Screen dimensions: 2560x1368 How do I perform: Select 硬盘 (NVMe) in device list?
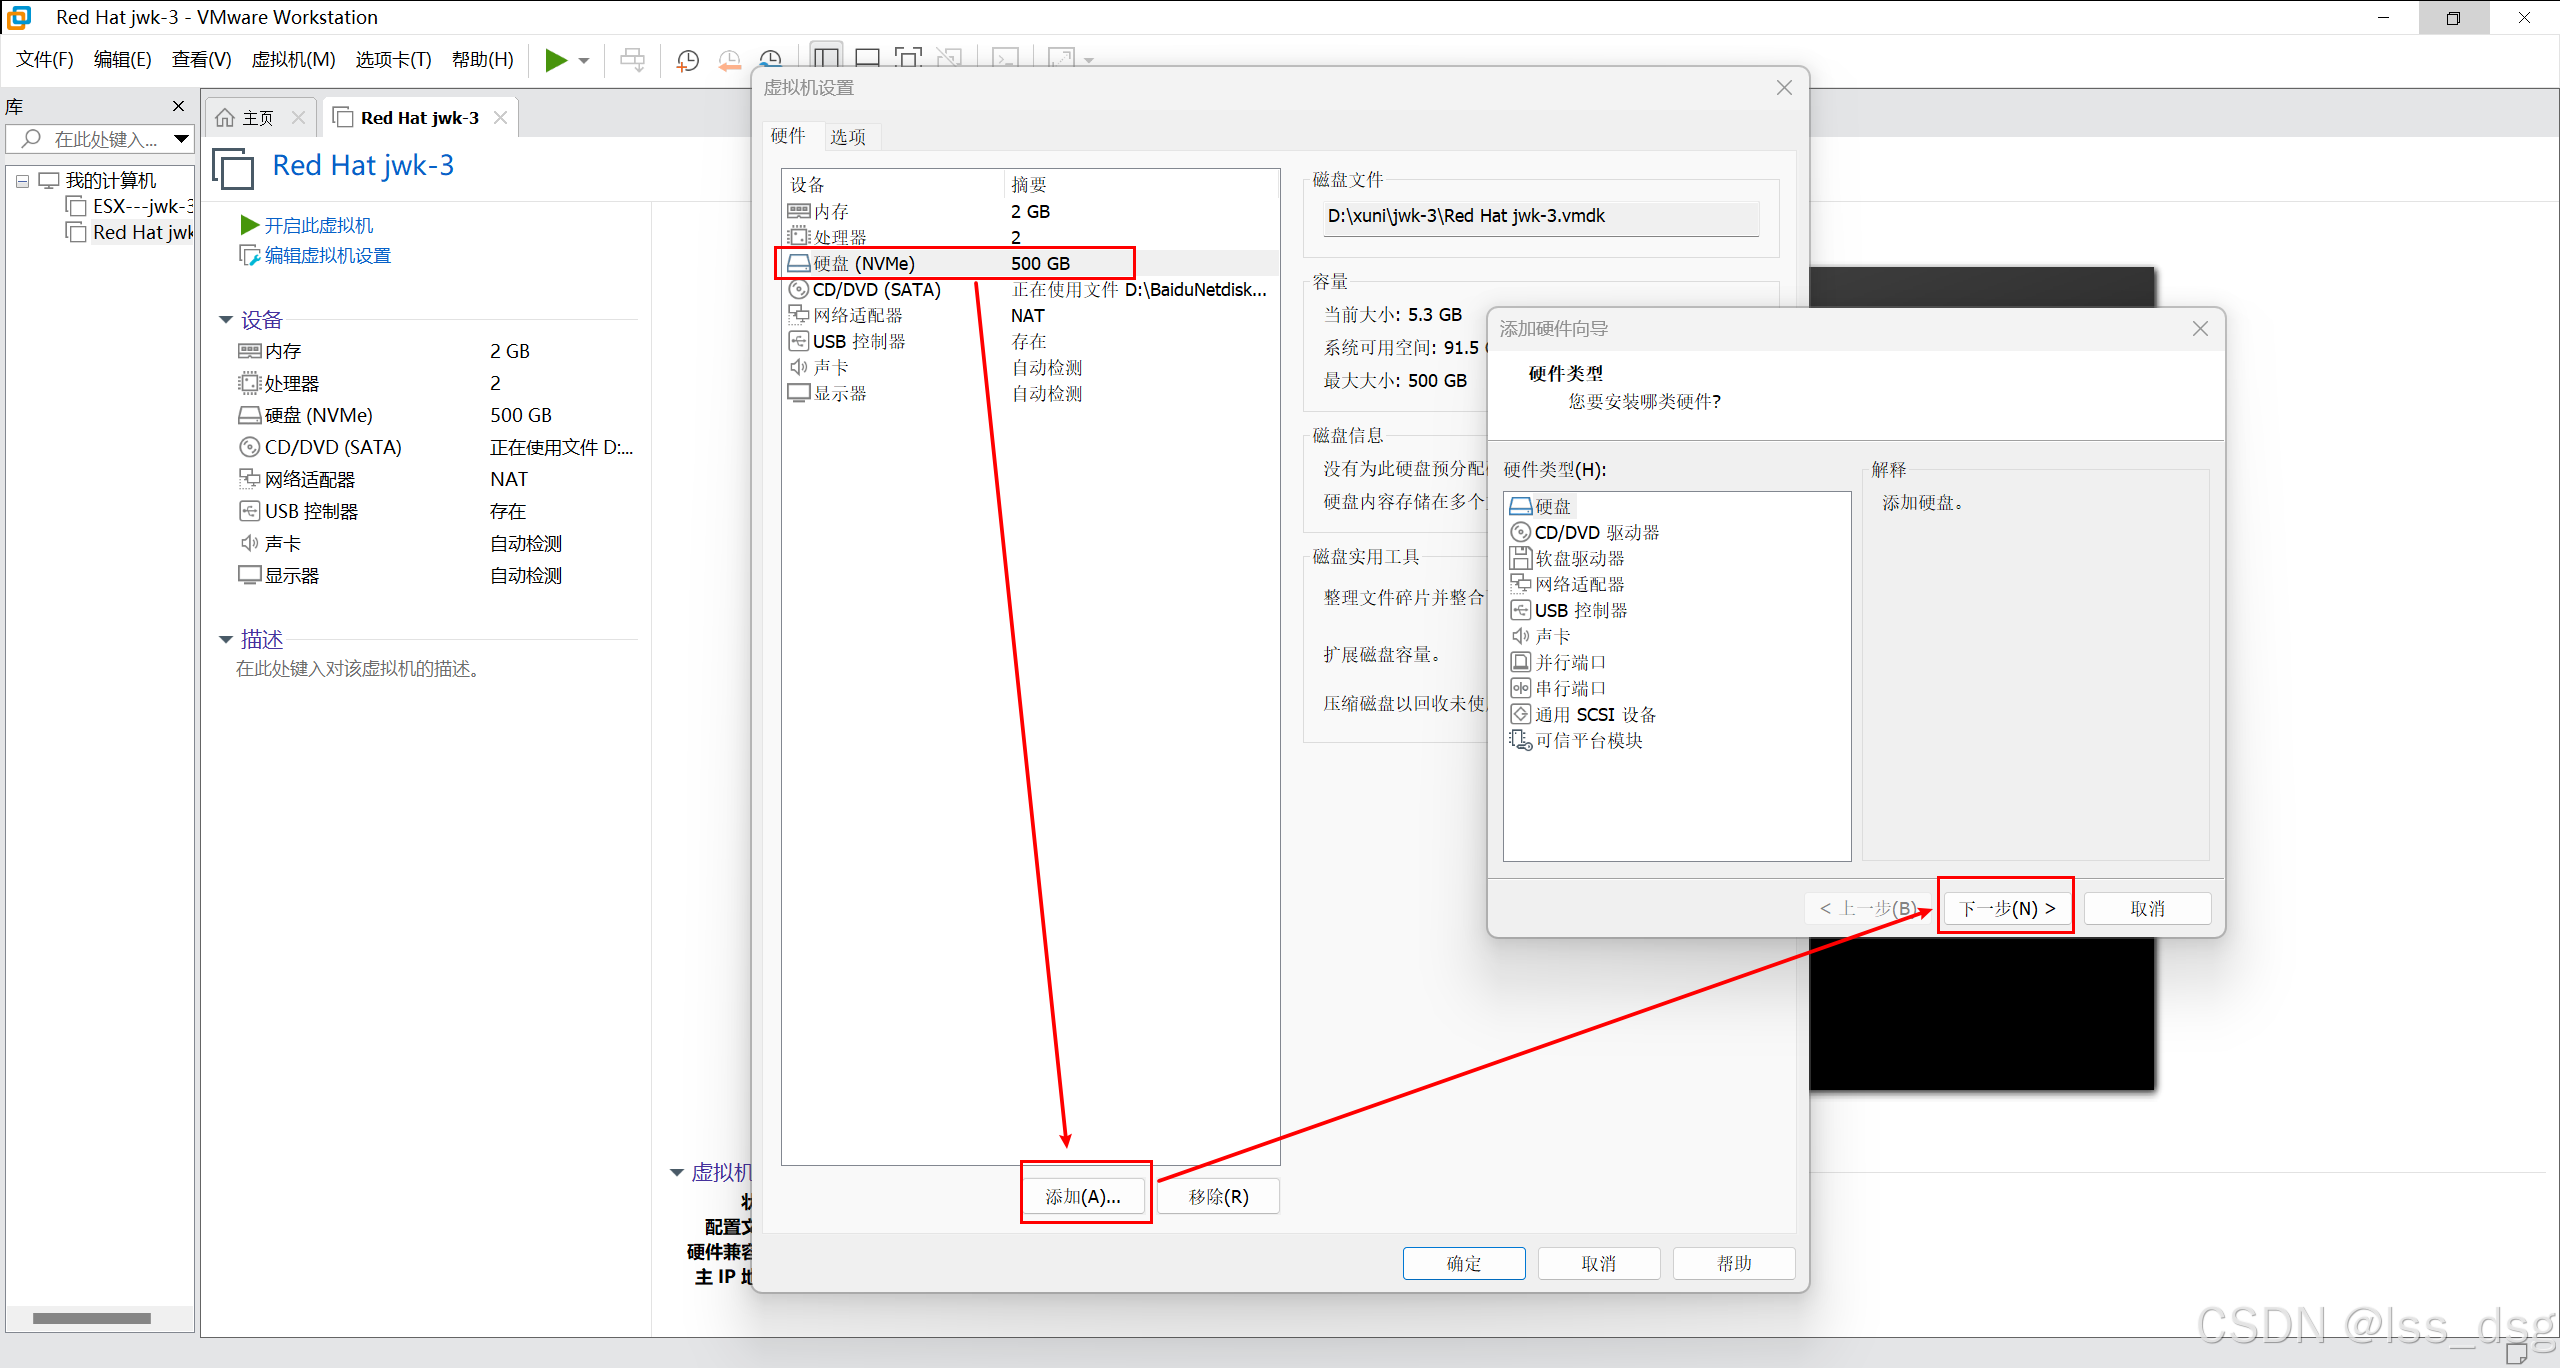click(x=864, y=263)
